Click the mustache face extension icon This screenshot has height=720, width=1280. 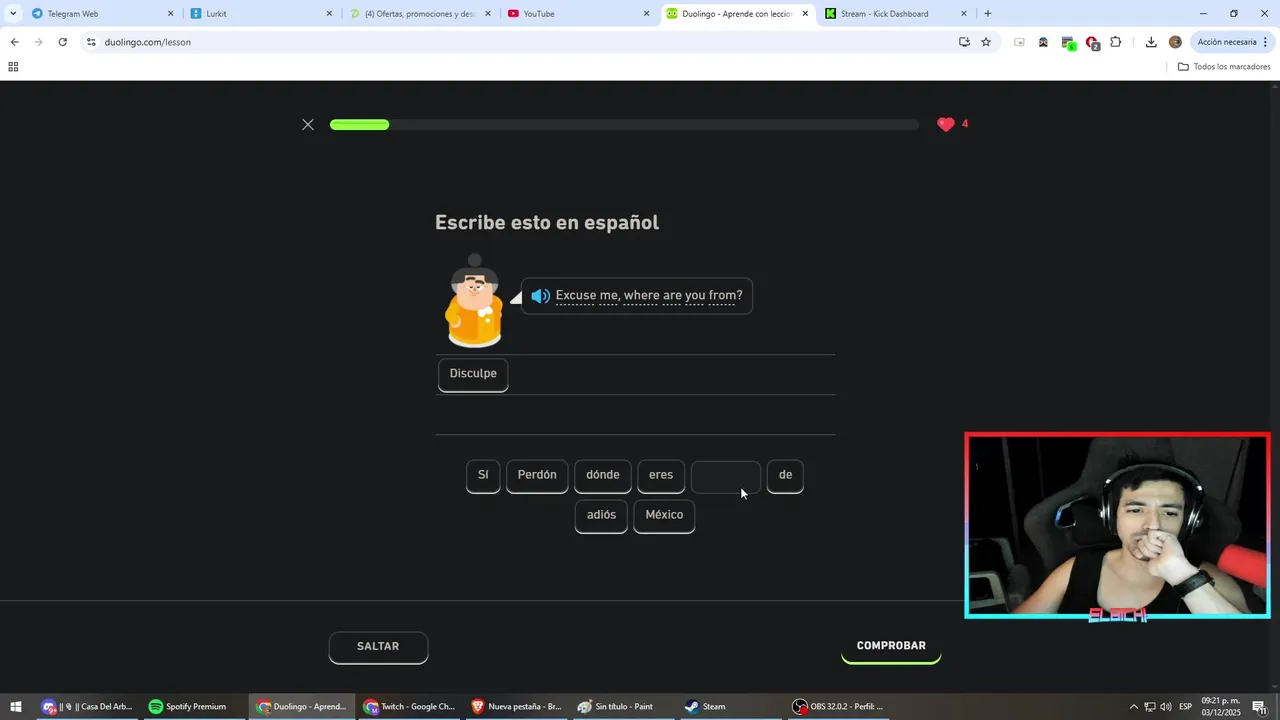coord(1043,42)
